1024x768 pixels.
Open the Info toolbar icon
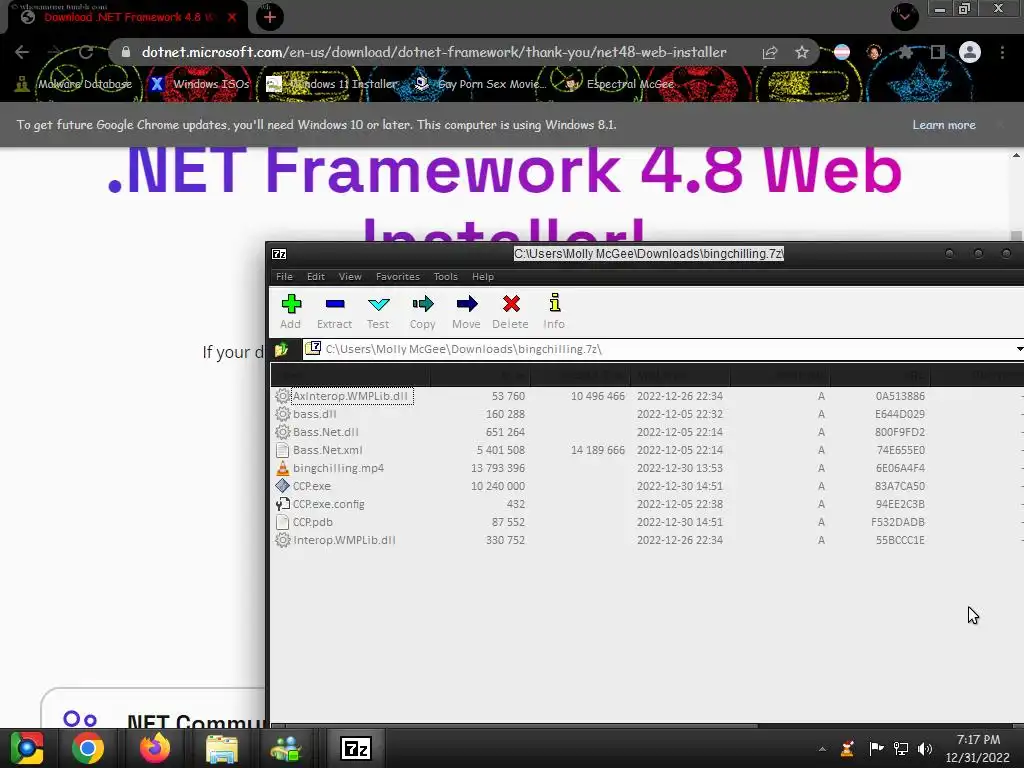(x=554, y=312)
